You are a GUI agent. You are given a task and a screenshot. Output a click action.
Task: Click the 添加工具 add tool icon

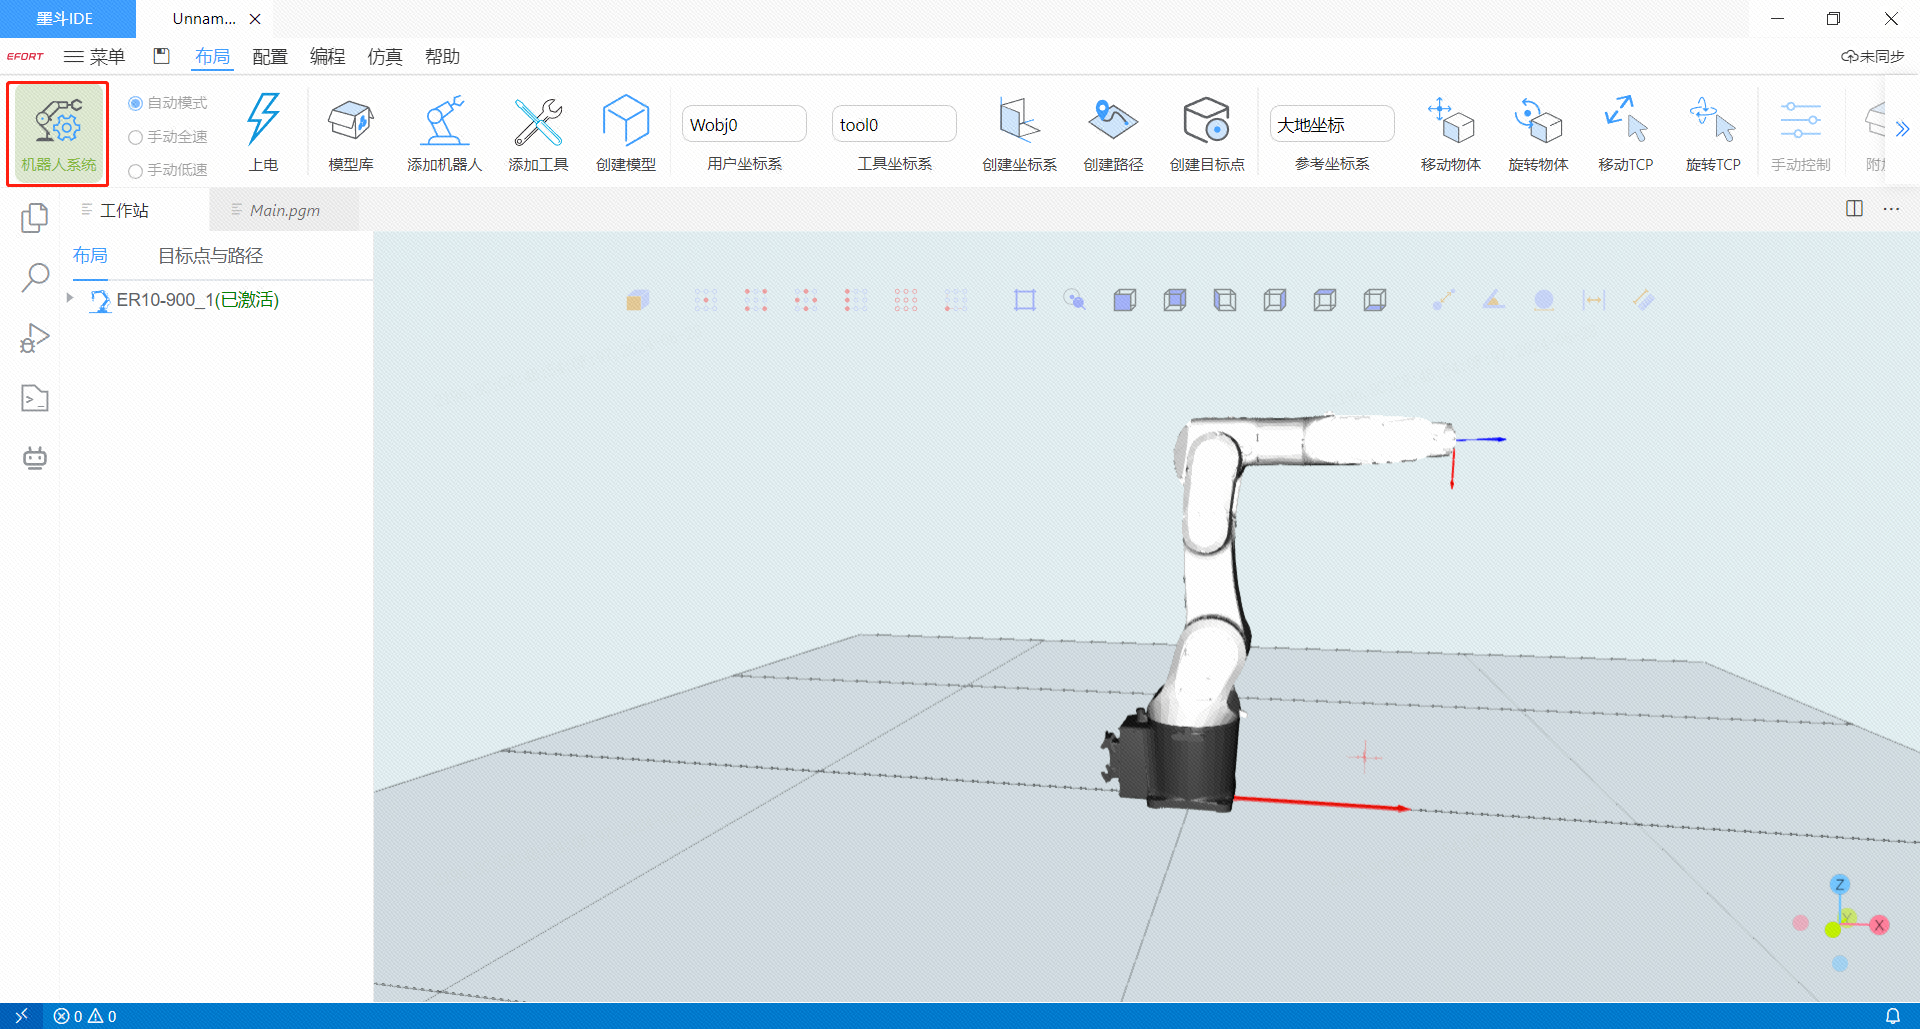click(538, 122)
